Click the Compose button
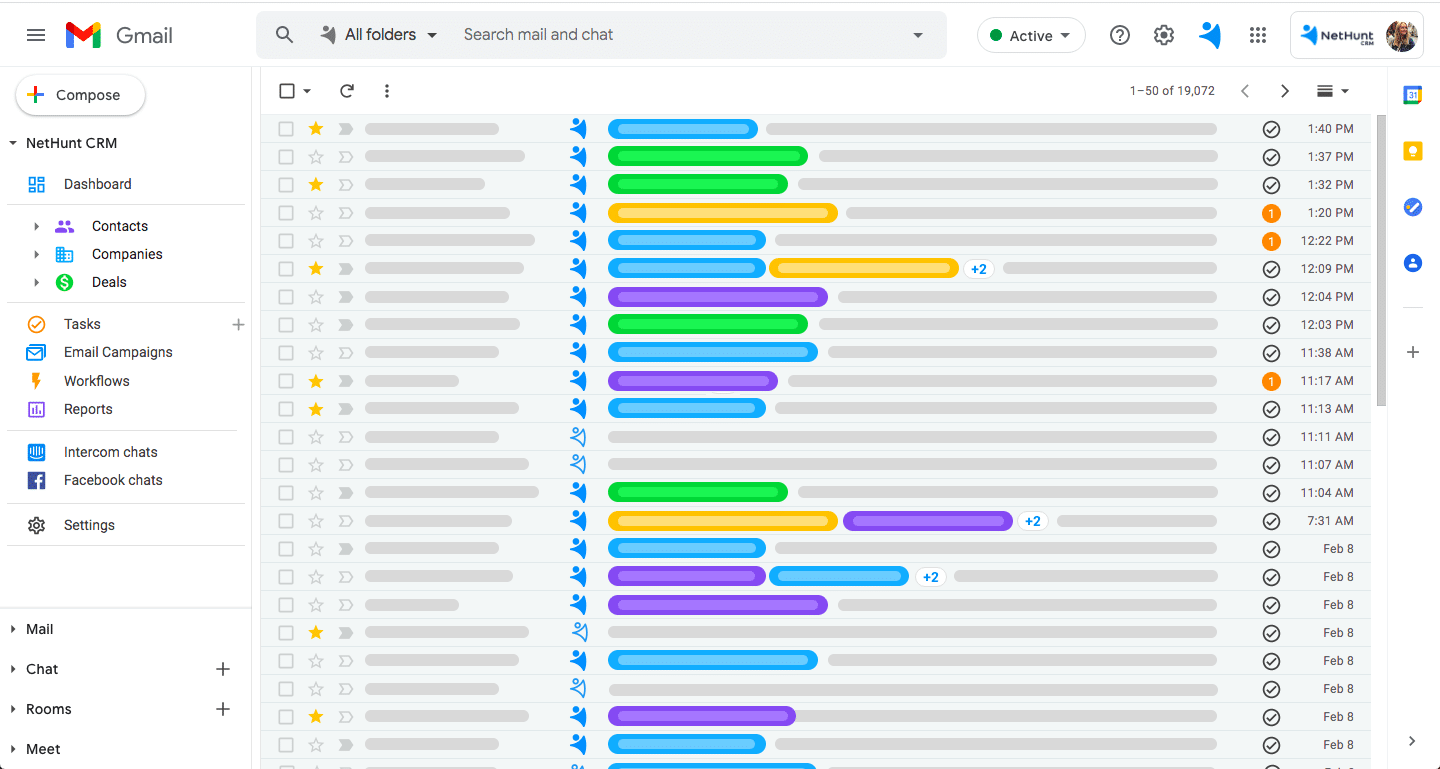Screen dimensions: 1440x769 [80, 95]
